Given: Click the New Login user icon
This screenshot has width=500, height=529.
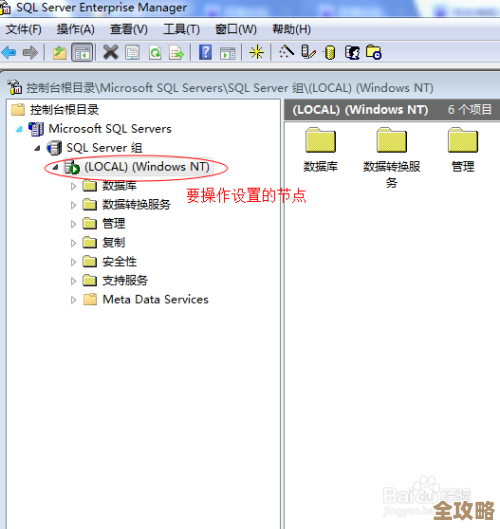Looking at the screenshot, I should click(x=352, y=53).
